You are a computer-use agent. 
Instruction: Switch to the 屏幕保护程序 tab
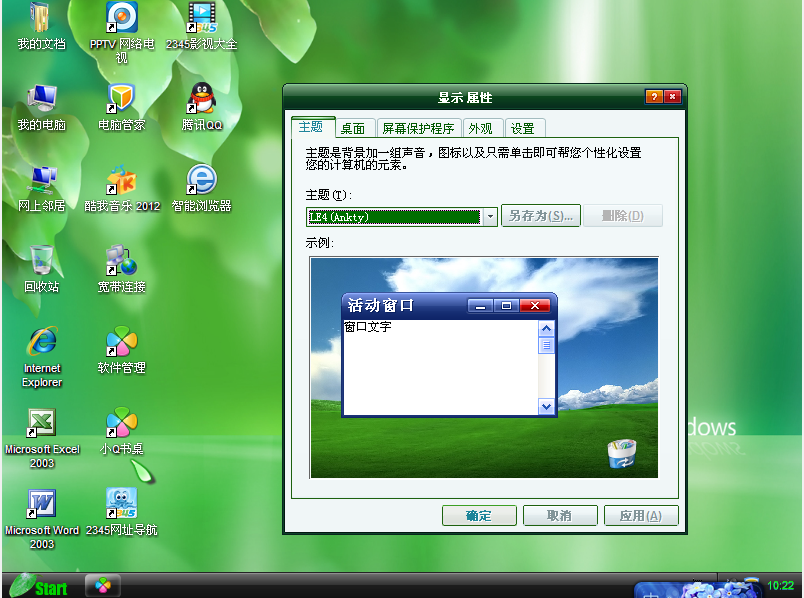pos(417,128)
